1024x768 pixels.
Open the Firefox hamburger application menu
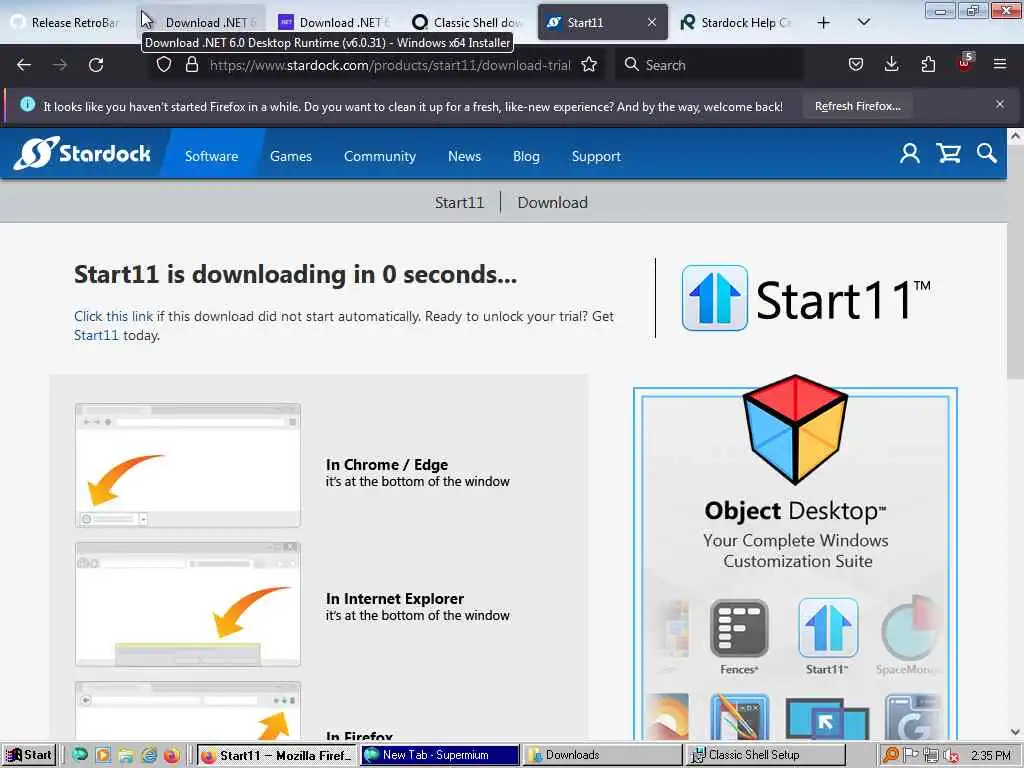coord(1000,64)
